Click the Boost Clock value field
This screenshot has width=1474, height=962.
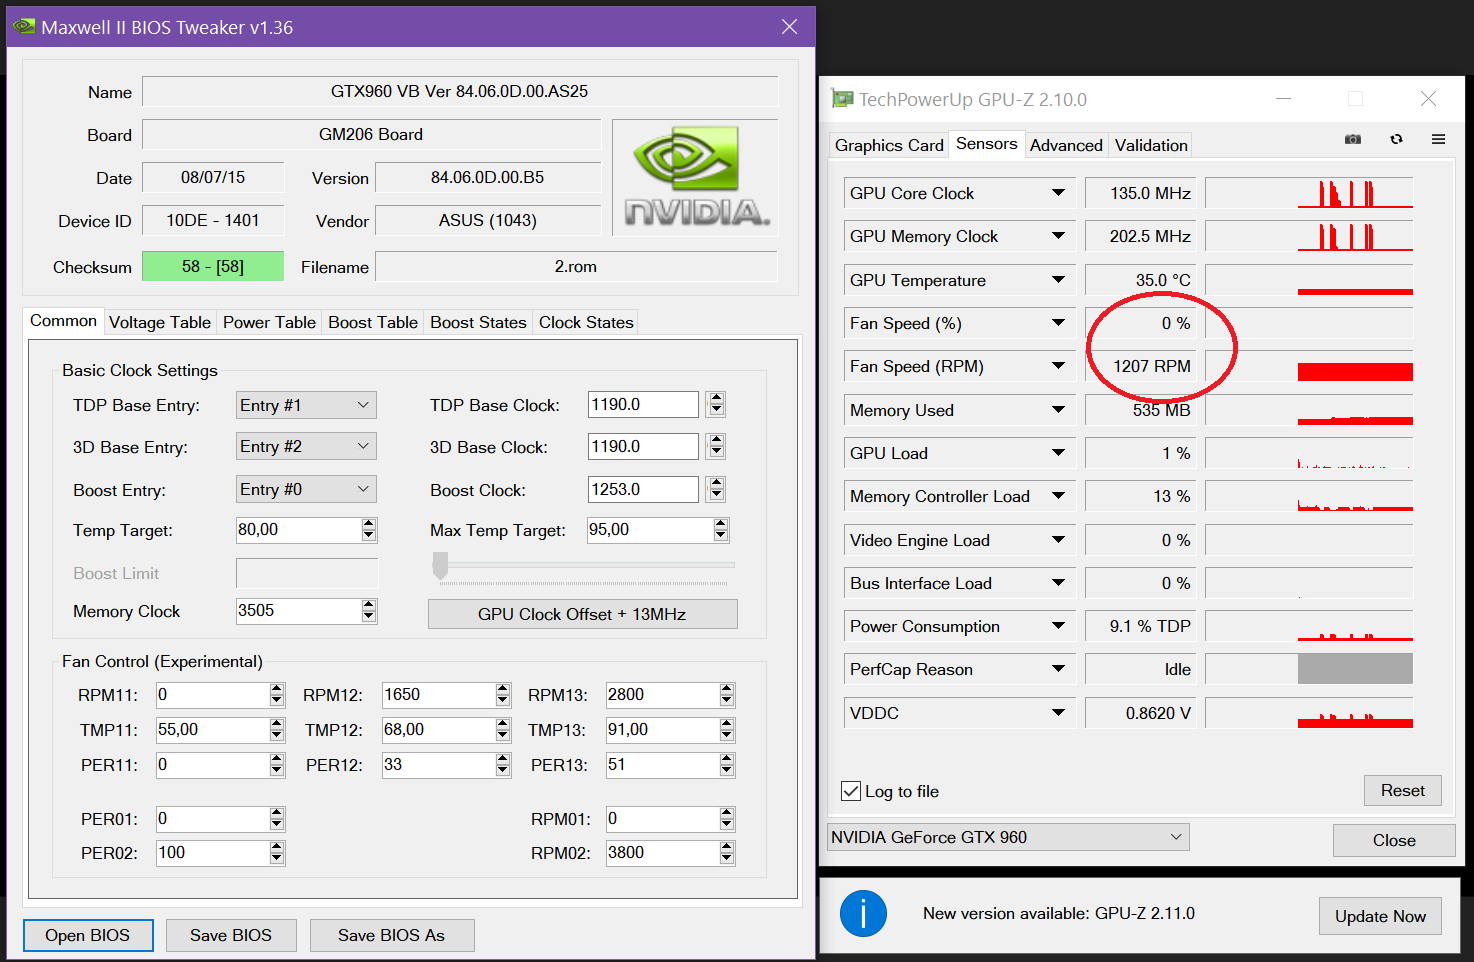[x=643, y=489]
